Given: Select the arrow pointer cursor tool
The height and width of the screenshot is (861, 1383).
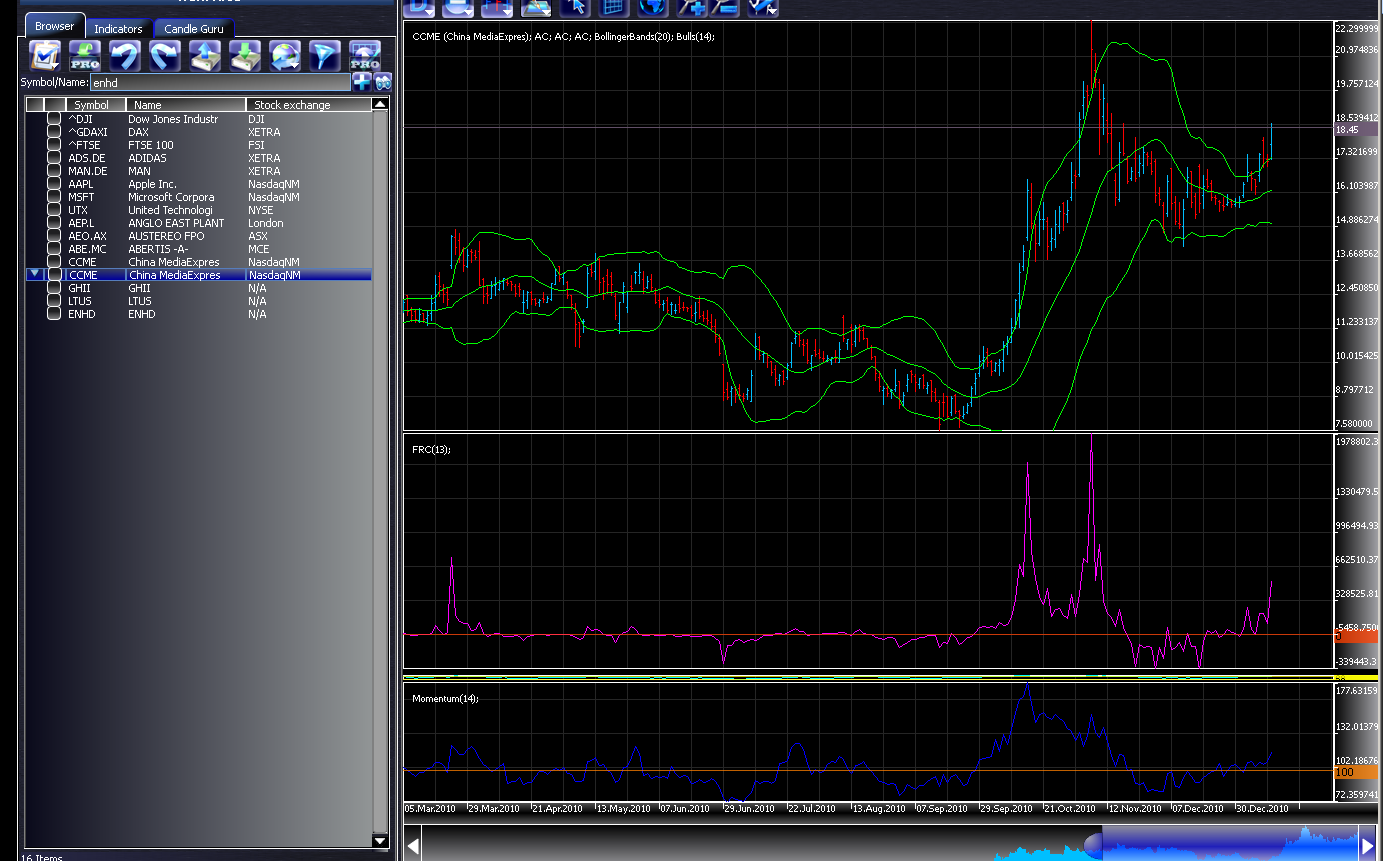Looking at the screenshot, I should pos(575,8).
